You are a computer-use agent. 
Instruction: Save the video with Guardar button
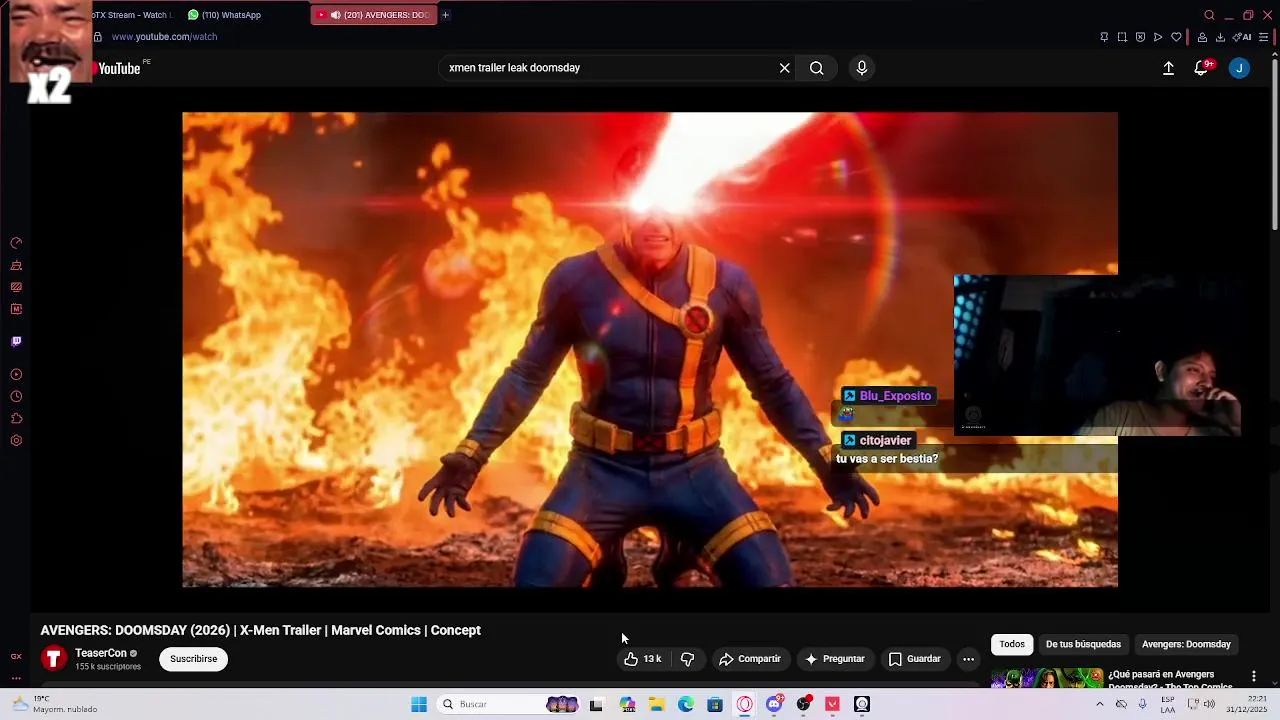915,659
